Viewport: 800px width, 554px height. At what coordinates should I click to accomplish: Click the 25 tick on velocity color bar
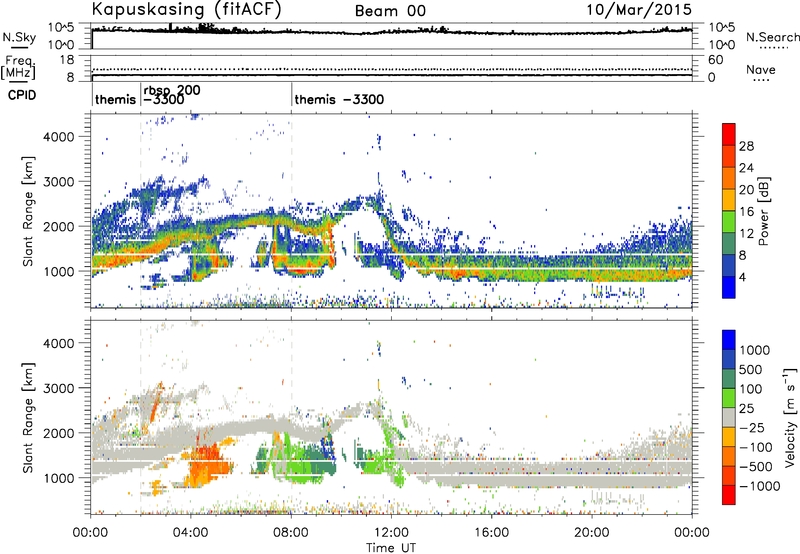[746, 409]
